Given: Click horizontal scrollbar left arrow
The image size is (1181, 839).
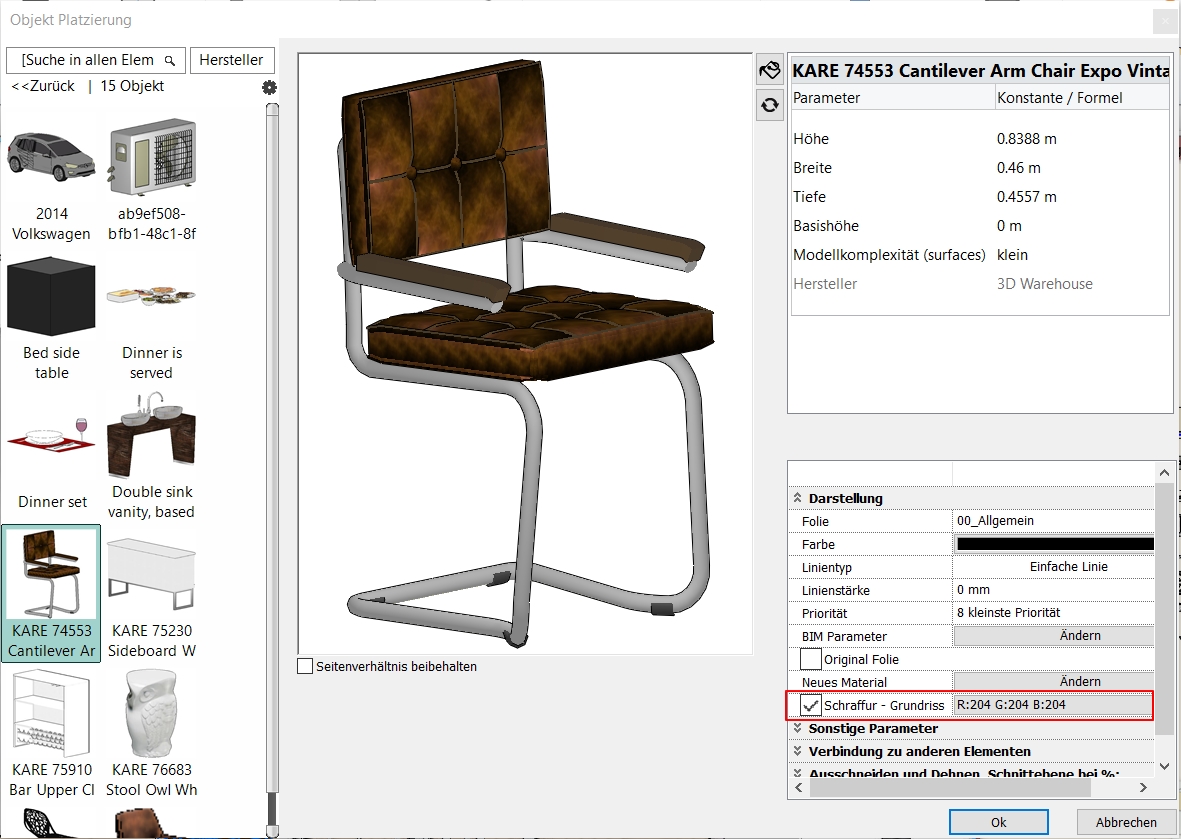Looking at the screenshot, I should pos(798,788).
